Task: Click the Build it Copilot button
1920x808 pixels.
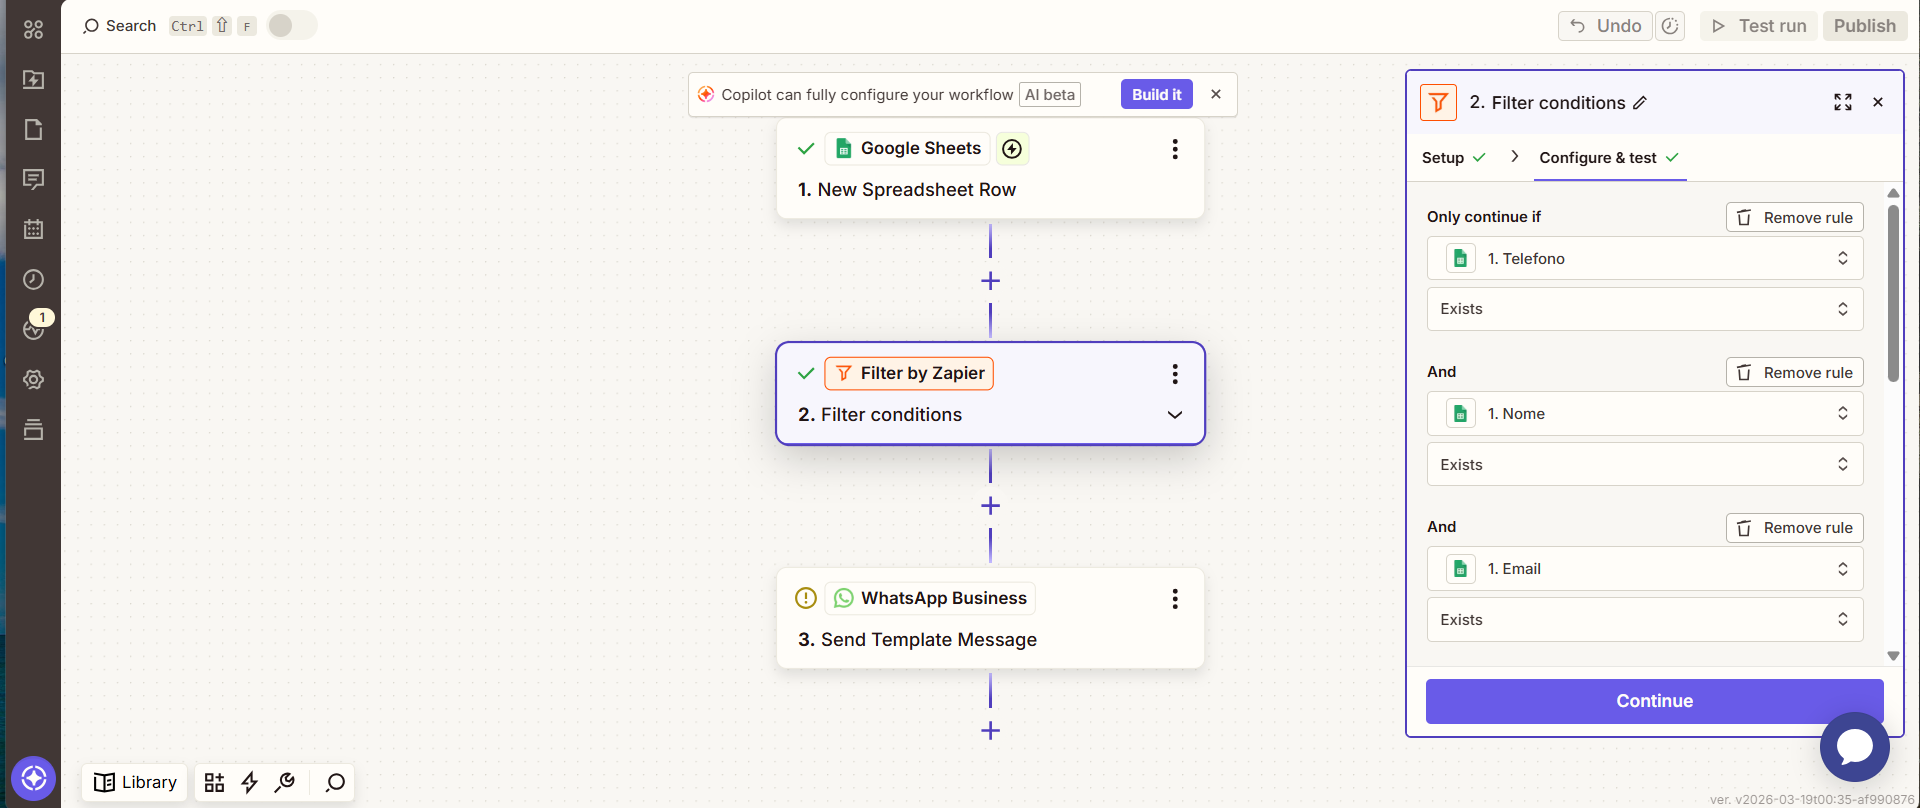Action: (1156, 95)
